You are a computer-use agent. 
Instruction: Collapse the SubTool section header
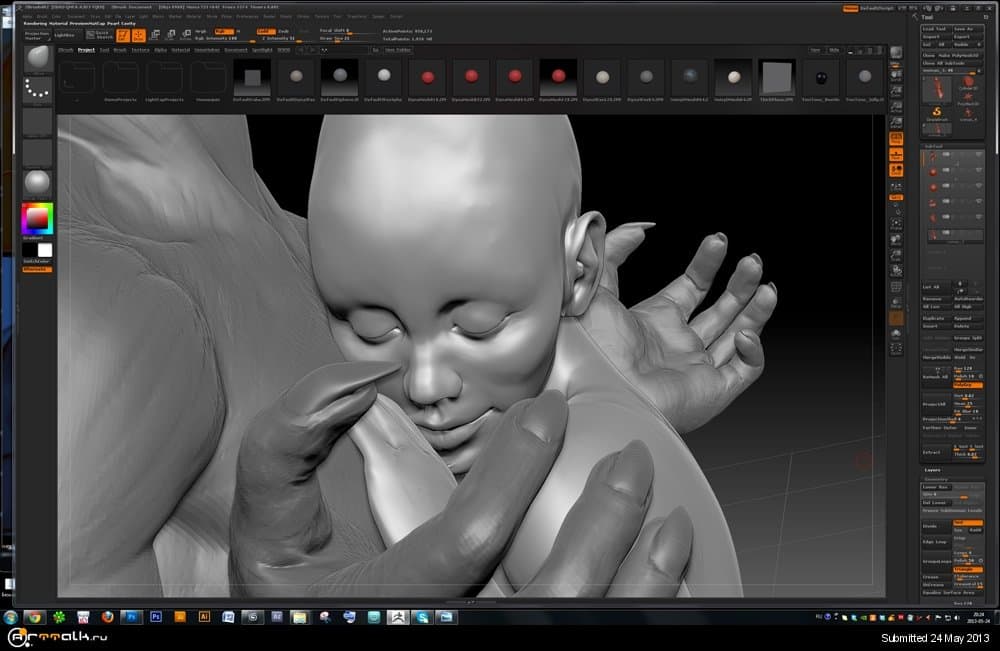[x=933, y=145]
